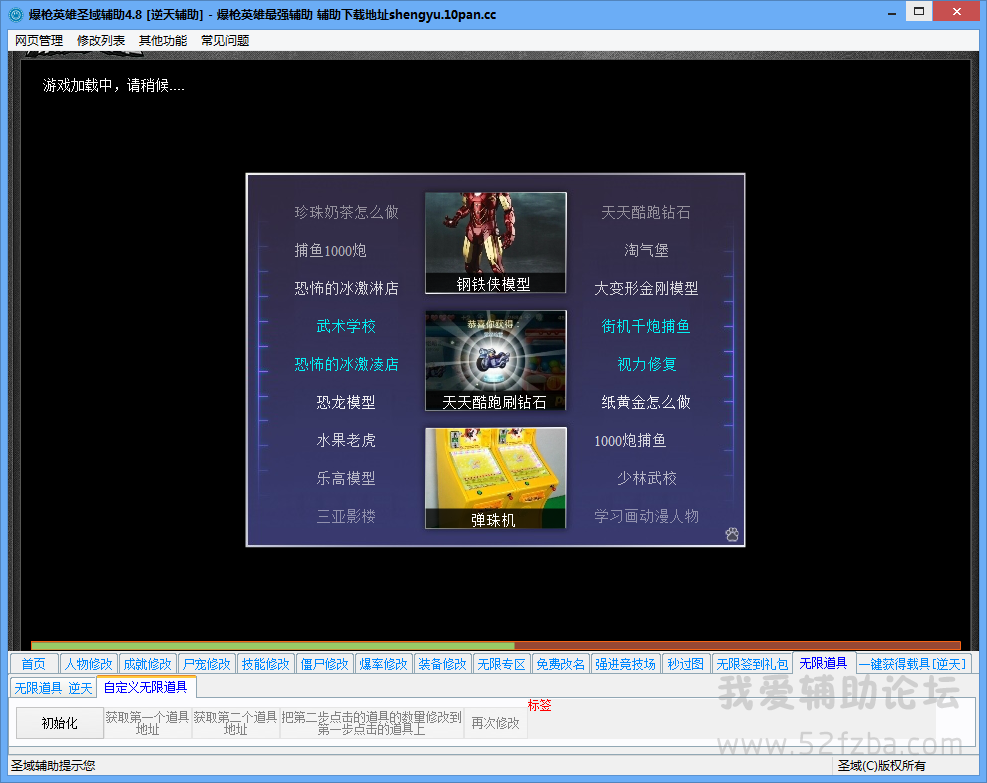
Task: Switch to the 技能修改 tab
Action: coord(266,664)
